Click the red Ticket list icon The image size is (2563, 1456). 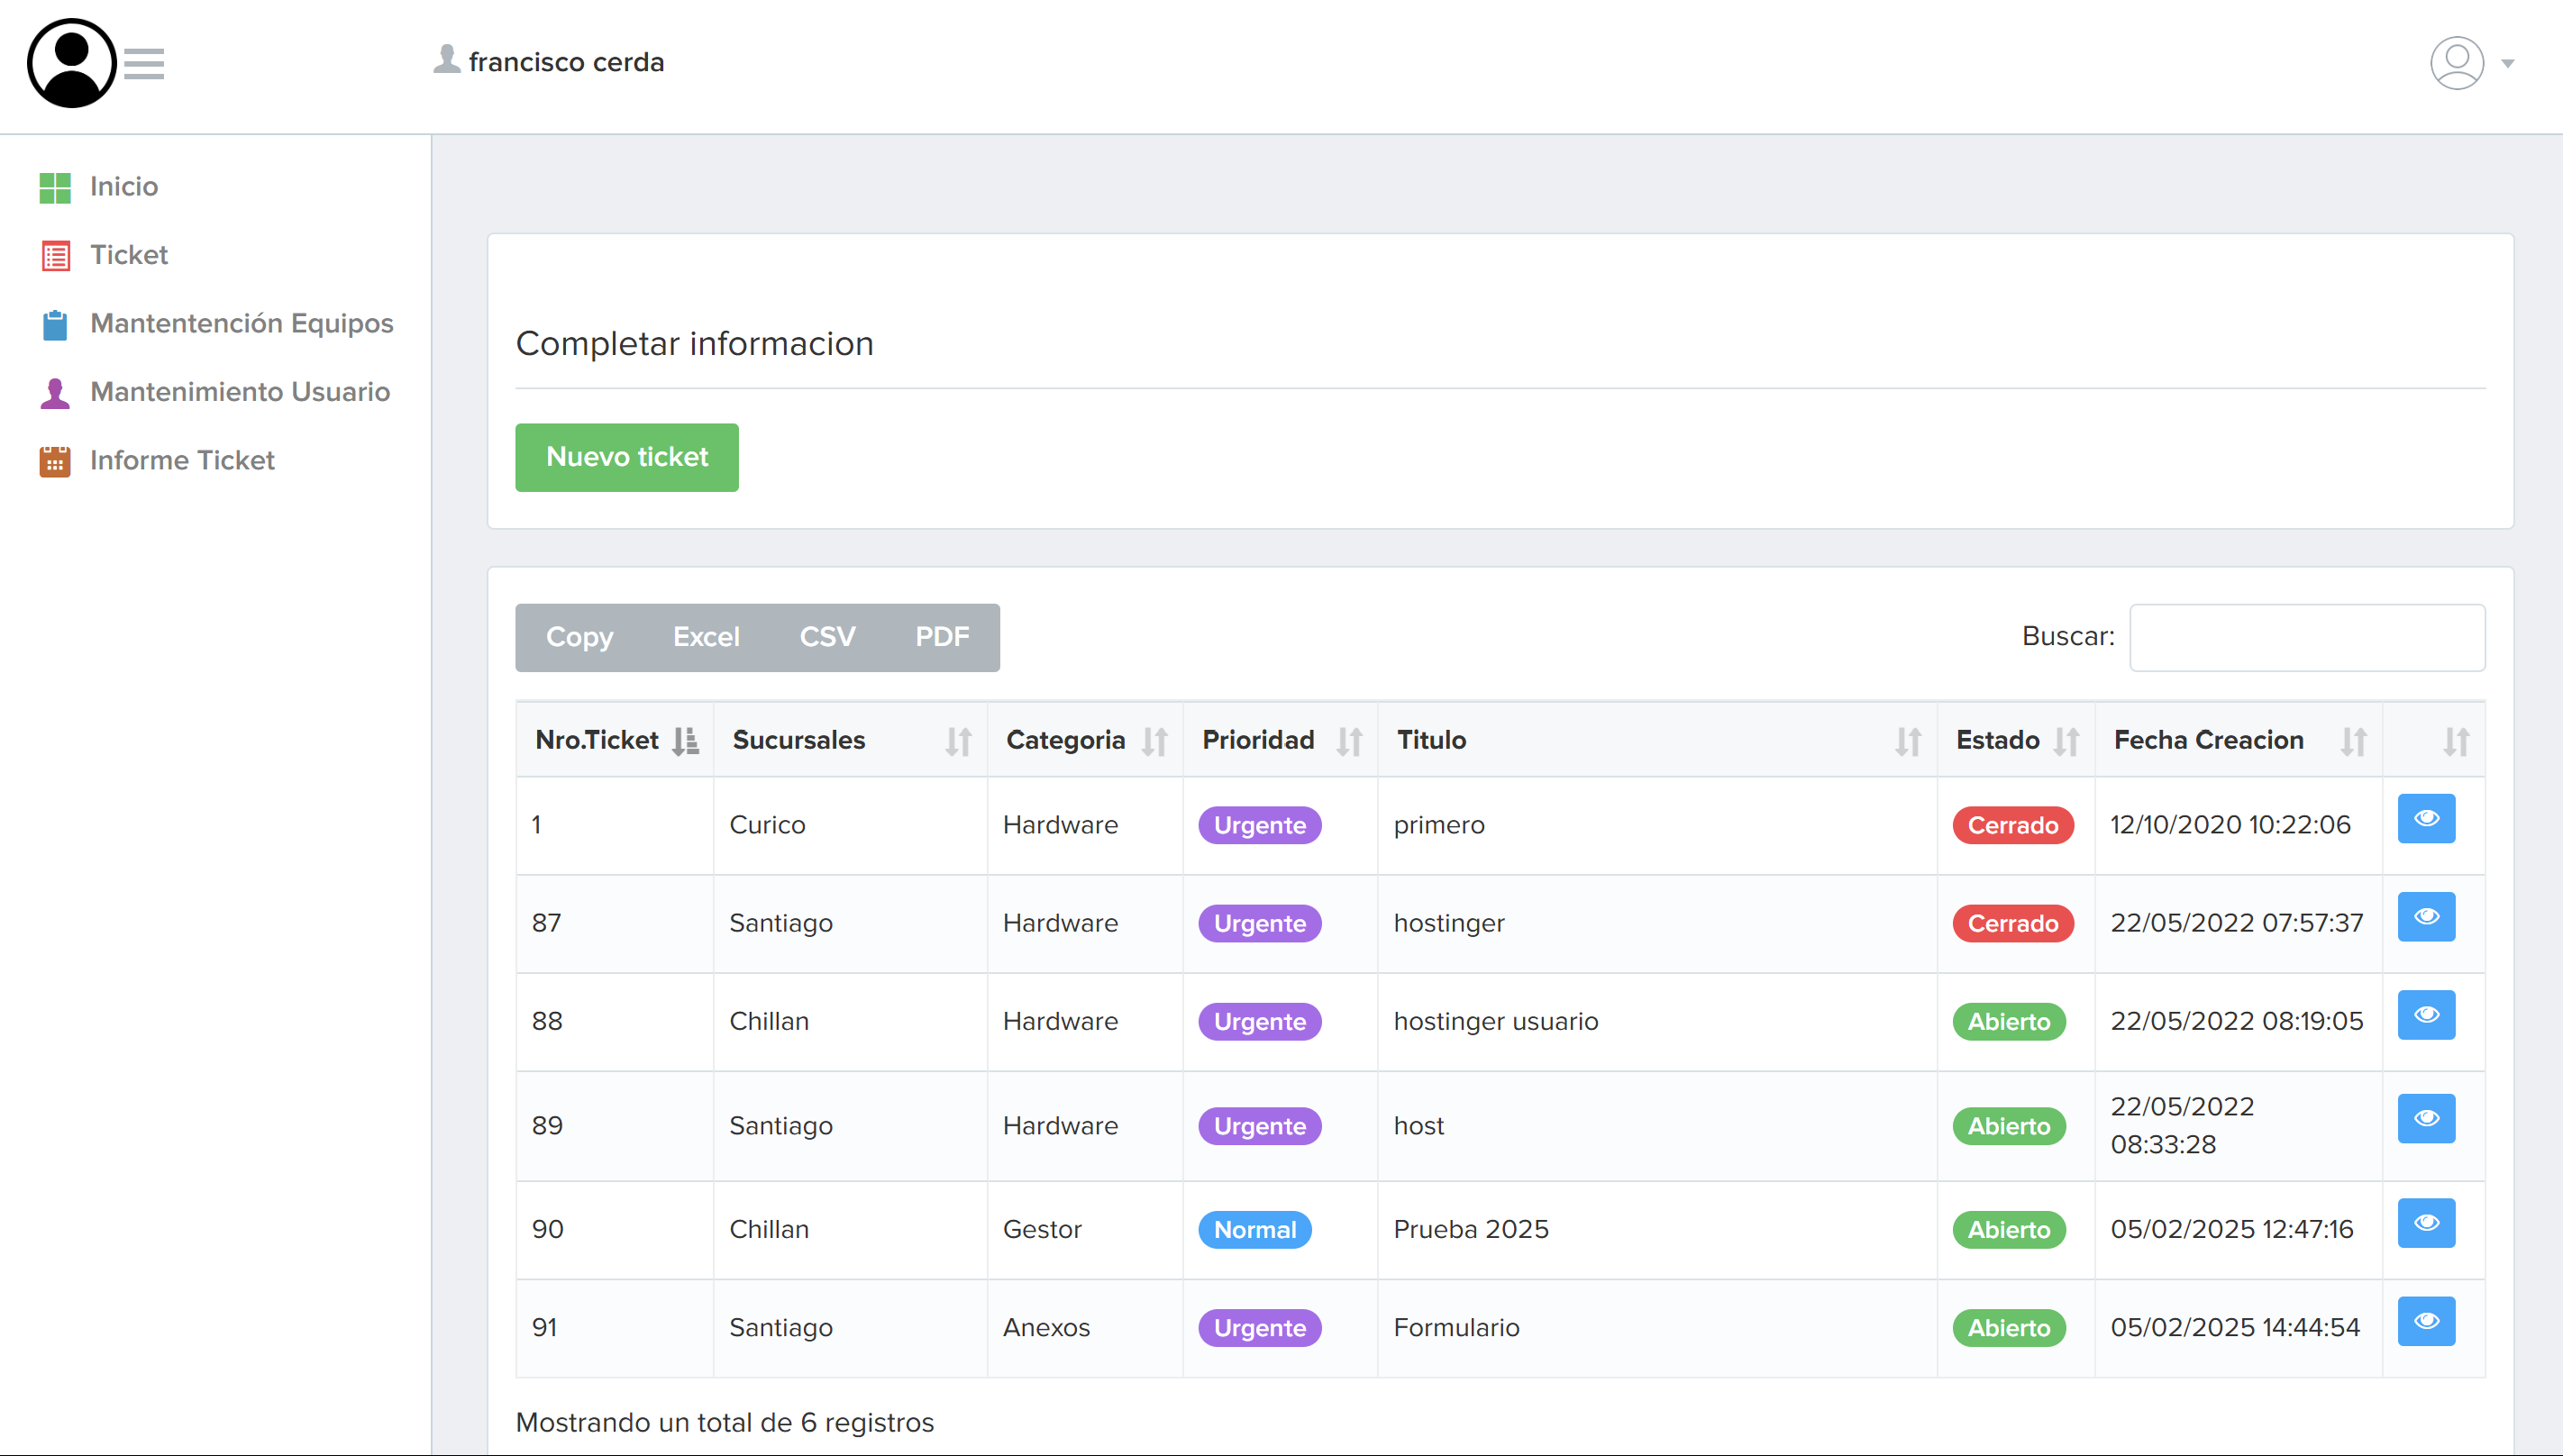pos(55,256)
